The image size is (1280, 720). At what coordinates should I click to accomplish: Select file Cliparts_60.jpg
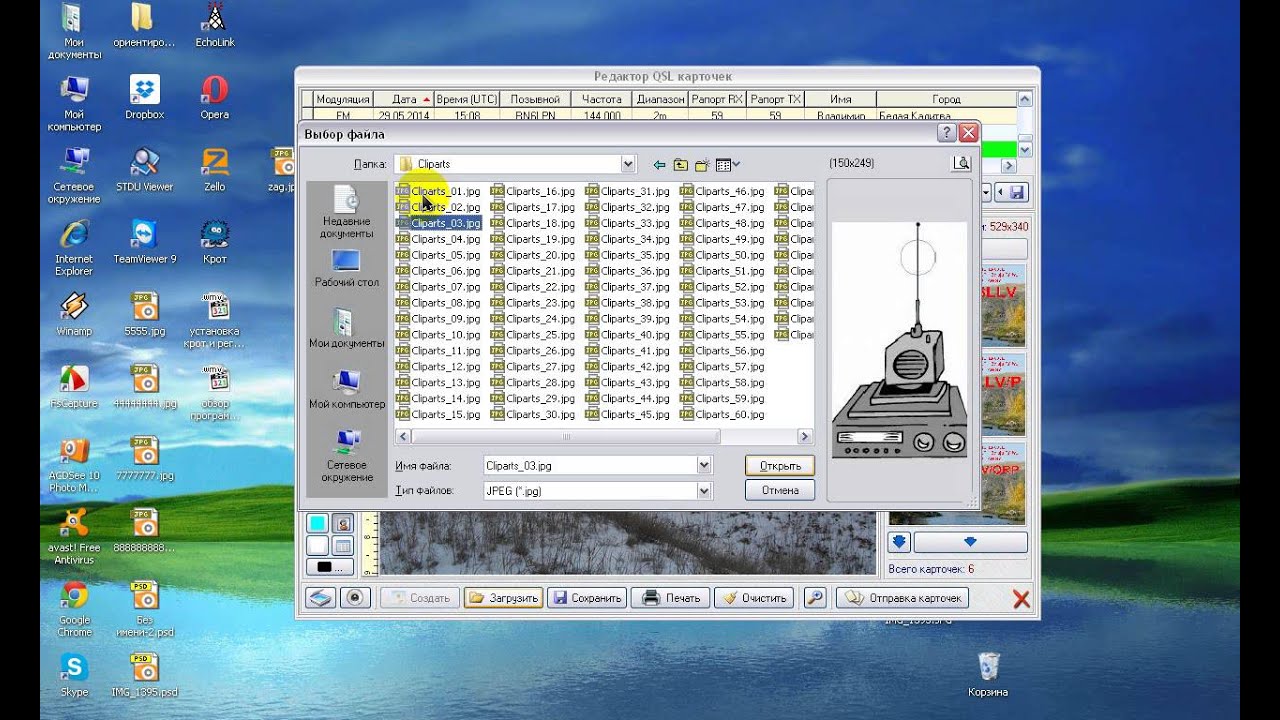coord(722,415)
